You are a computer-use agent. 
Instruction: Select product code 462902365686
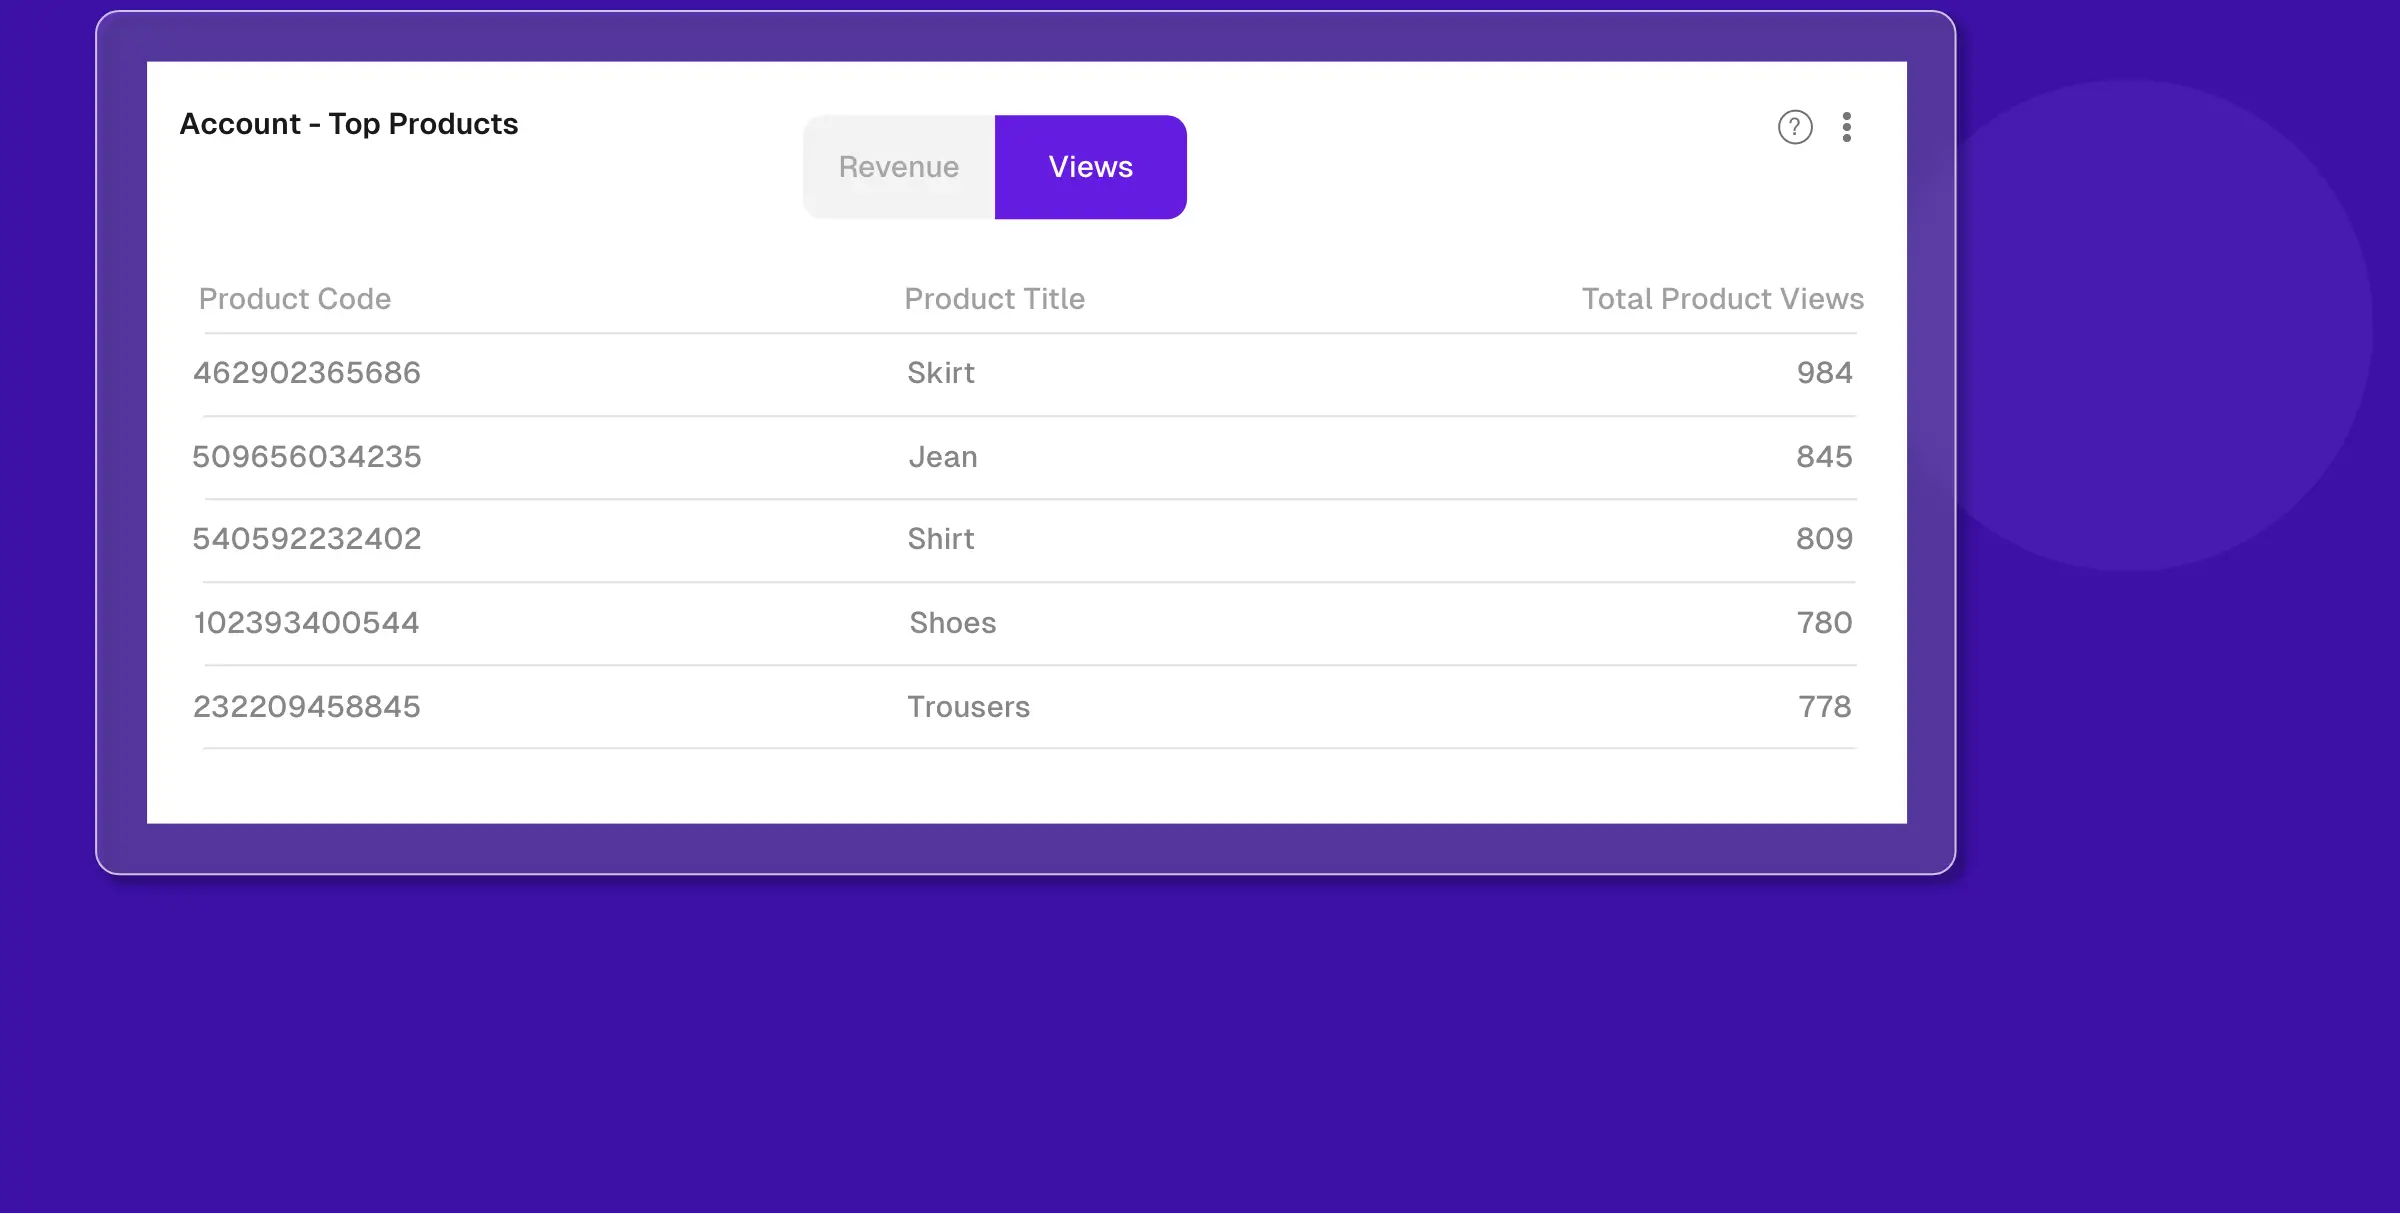pyautogui.click(x=307, y=373)
